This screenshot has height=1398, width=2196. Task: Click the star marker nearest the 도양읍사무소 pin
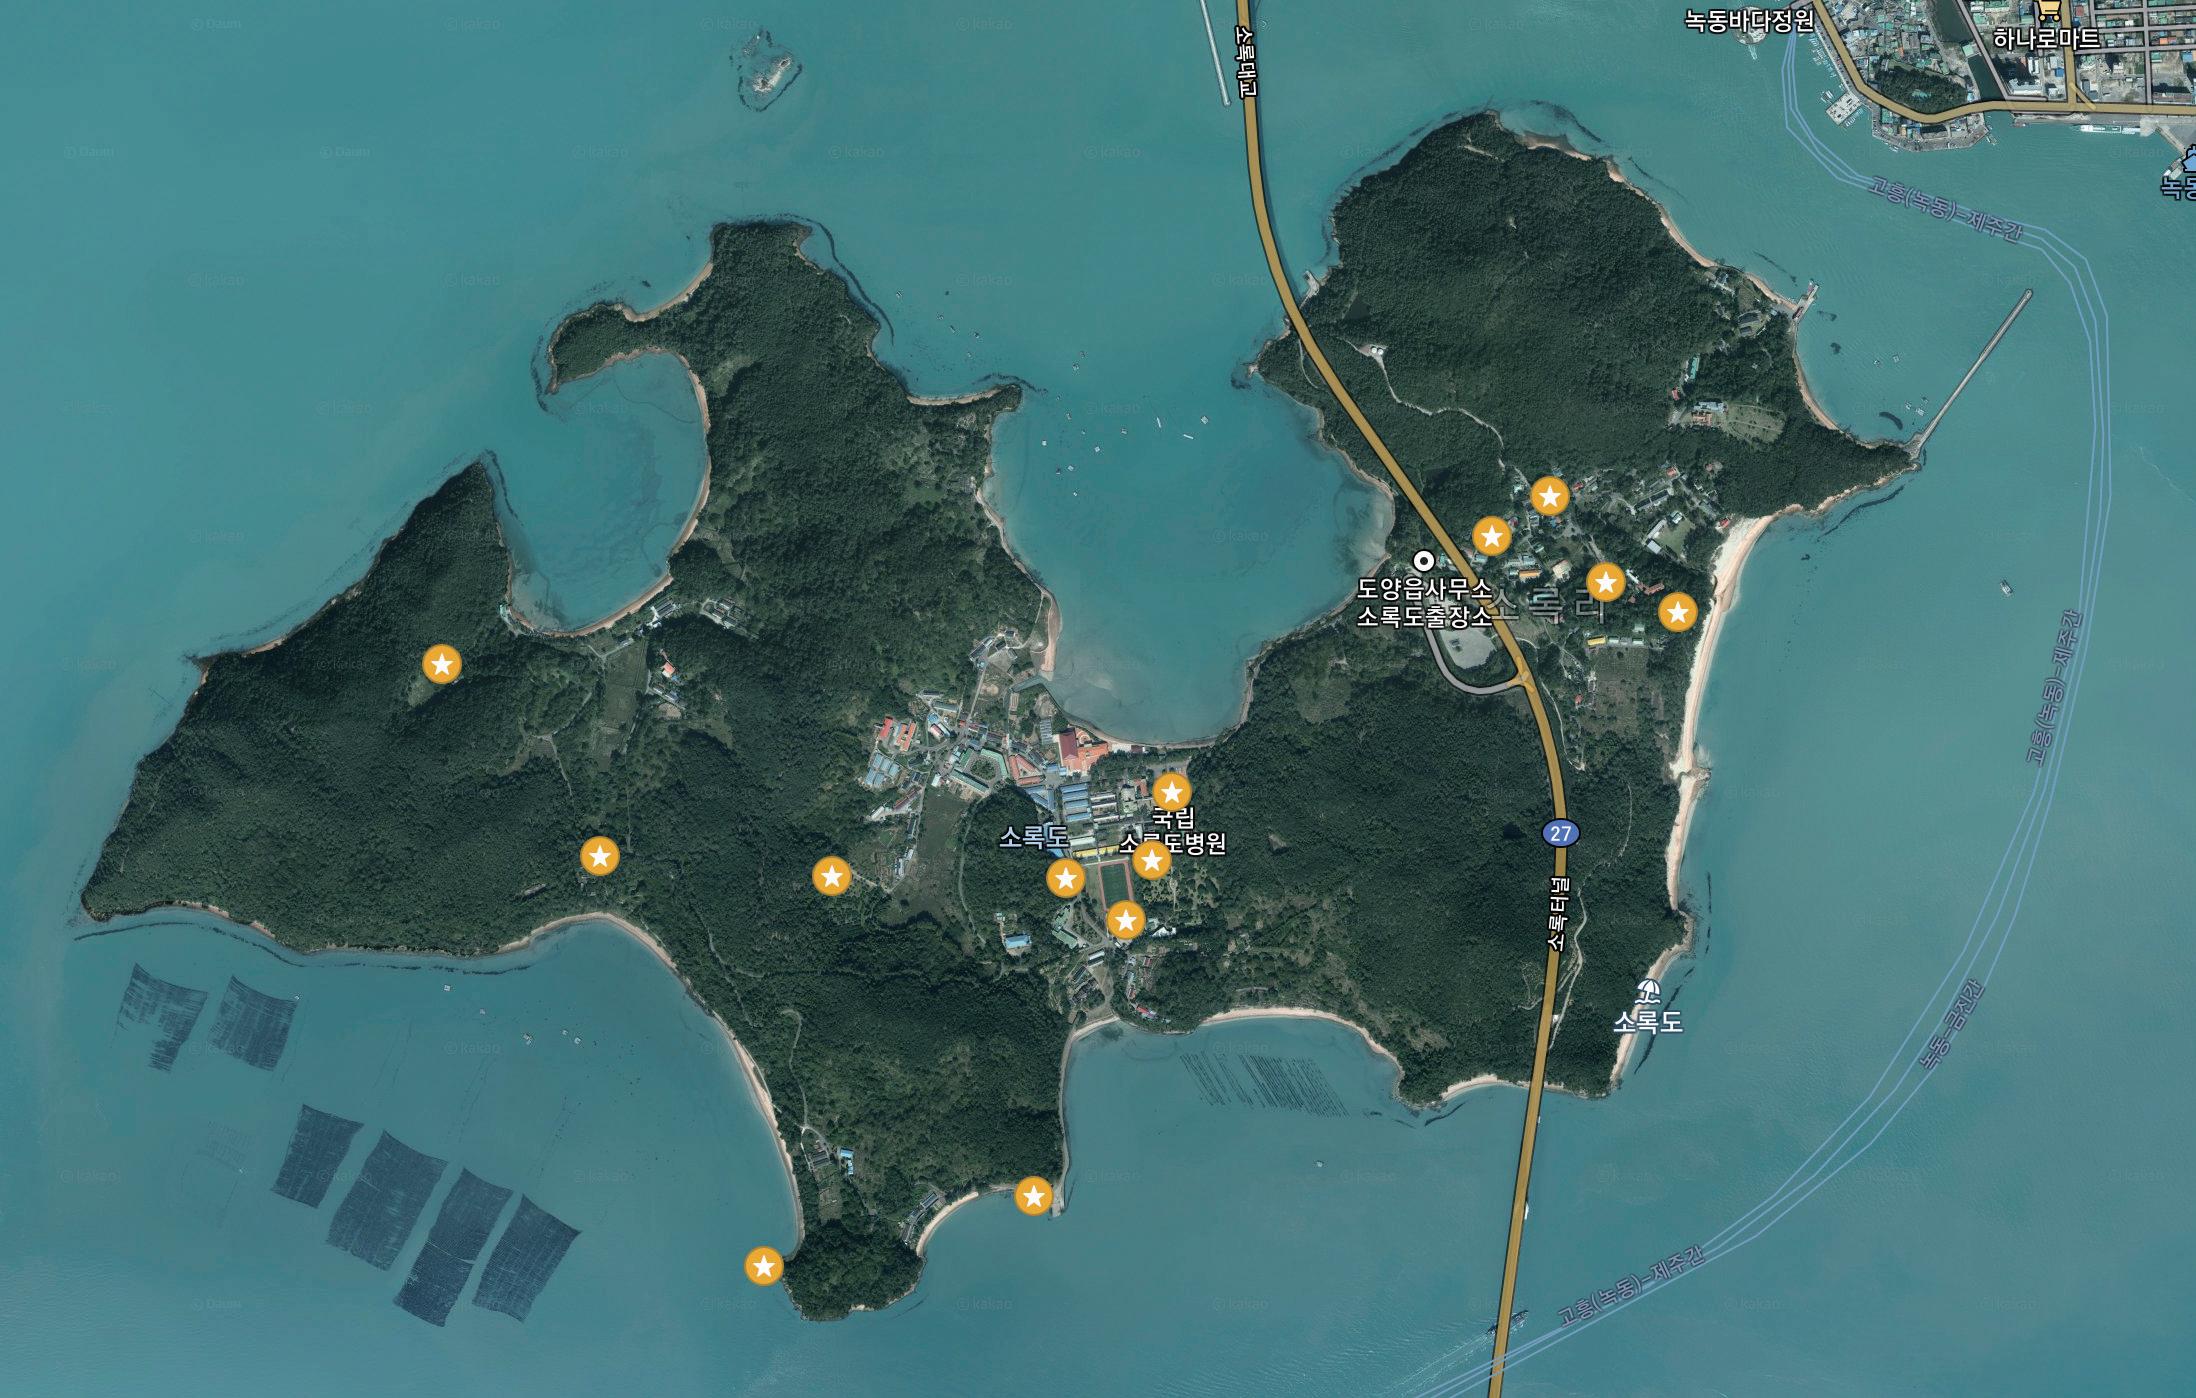(x=1491, y=537)
